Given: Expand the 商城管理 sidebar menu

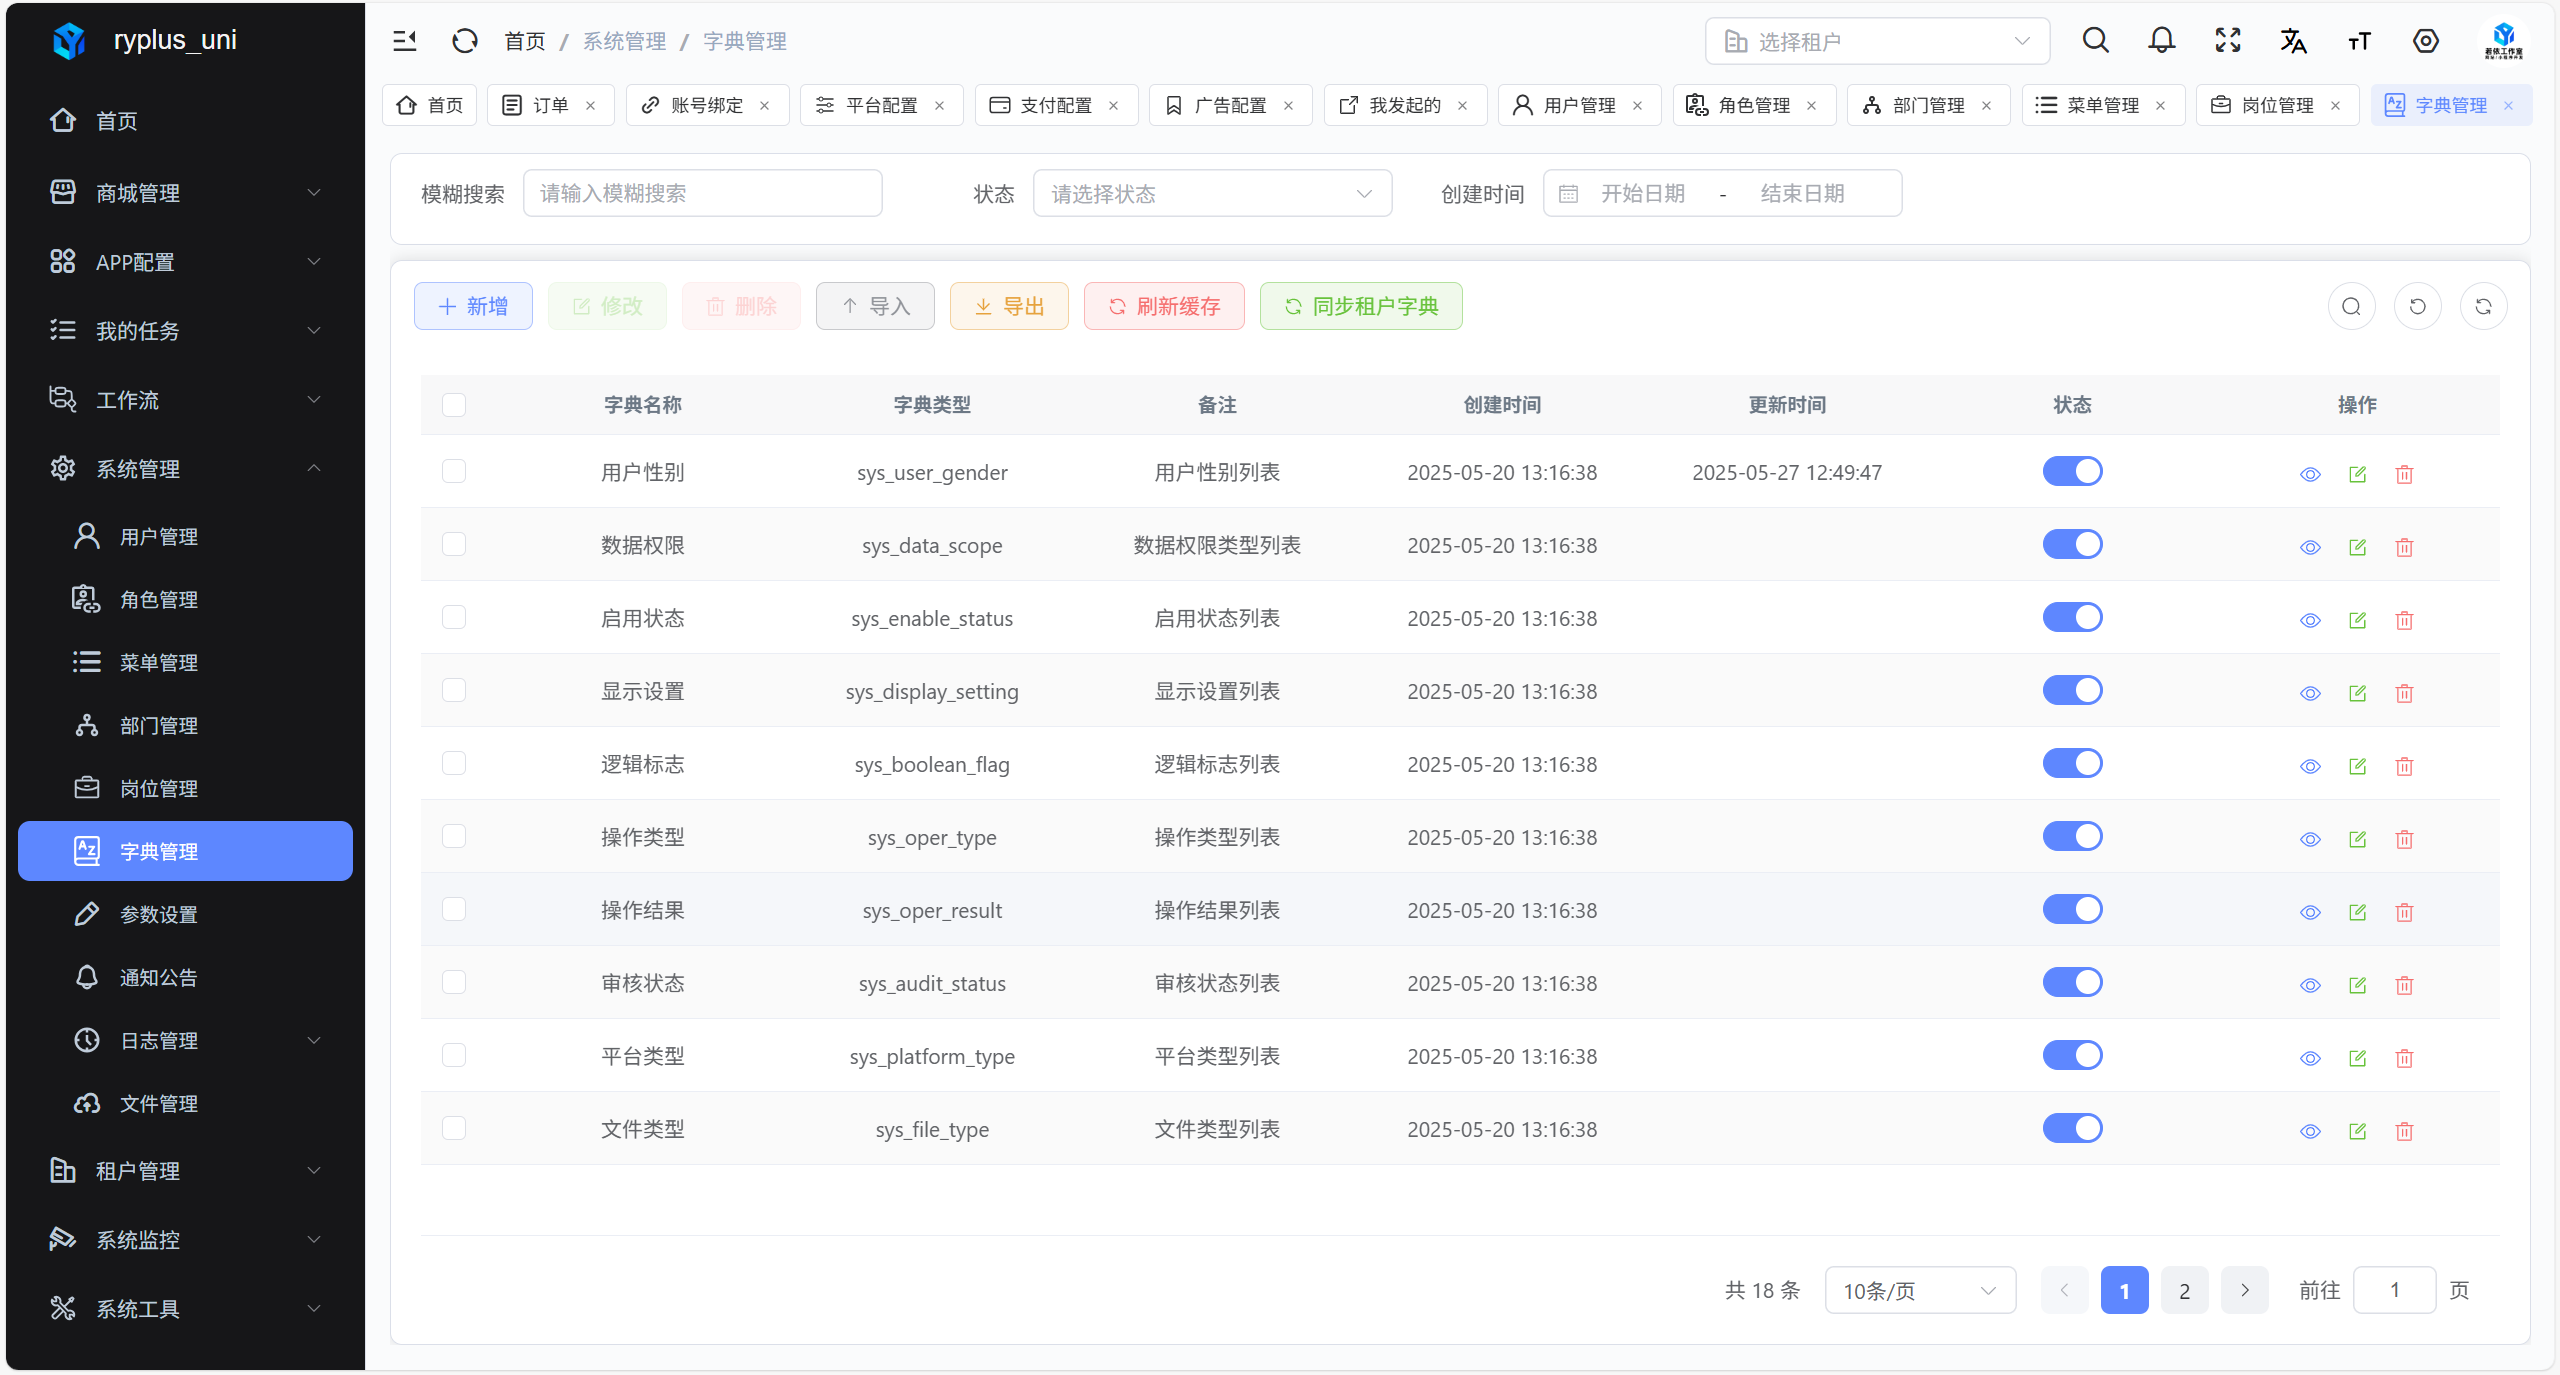Looking at the screenshot, I should pos(185,193).
